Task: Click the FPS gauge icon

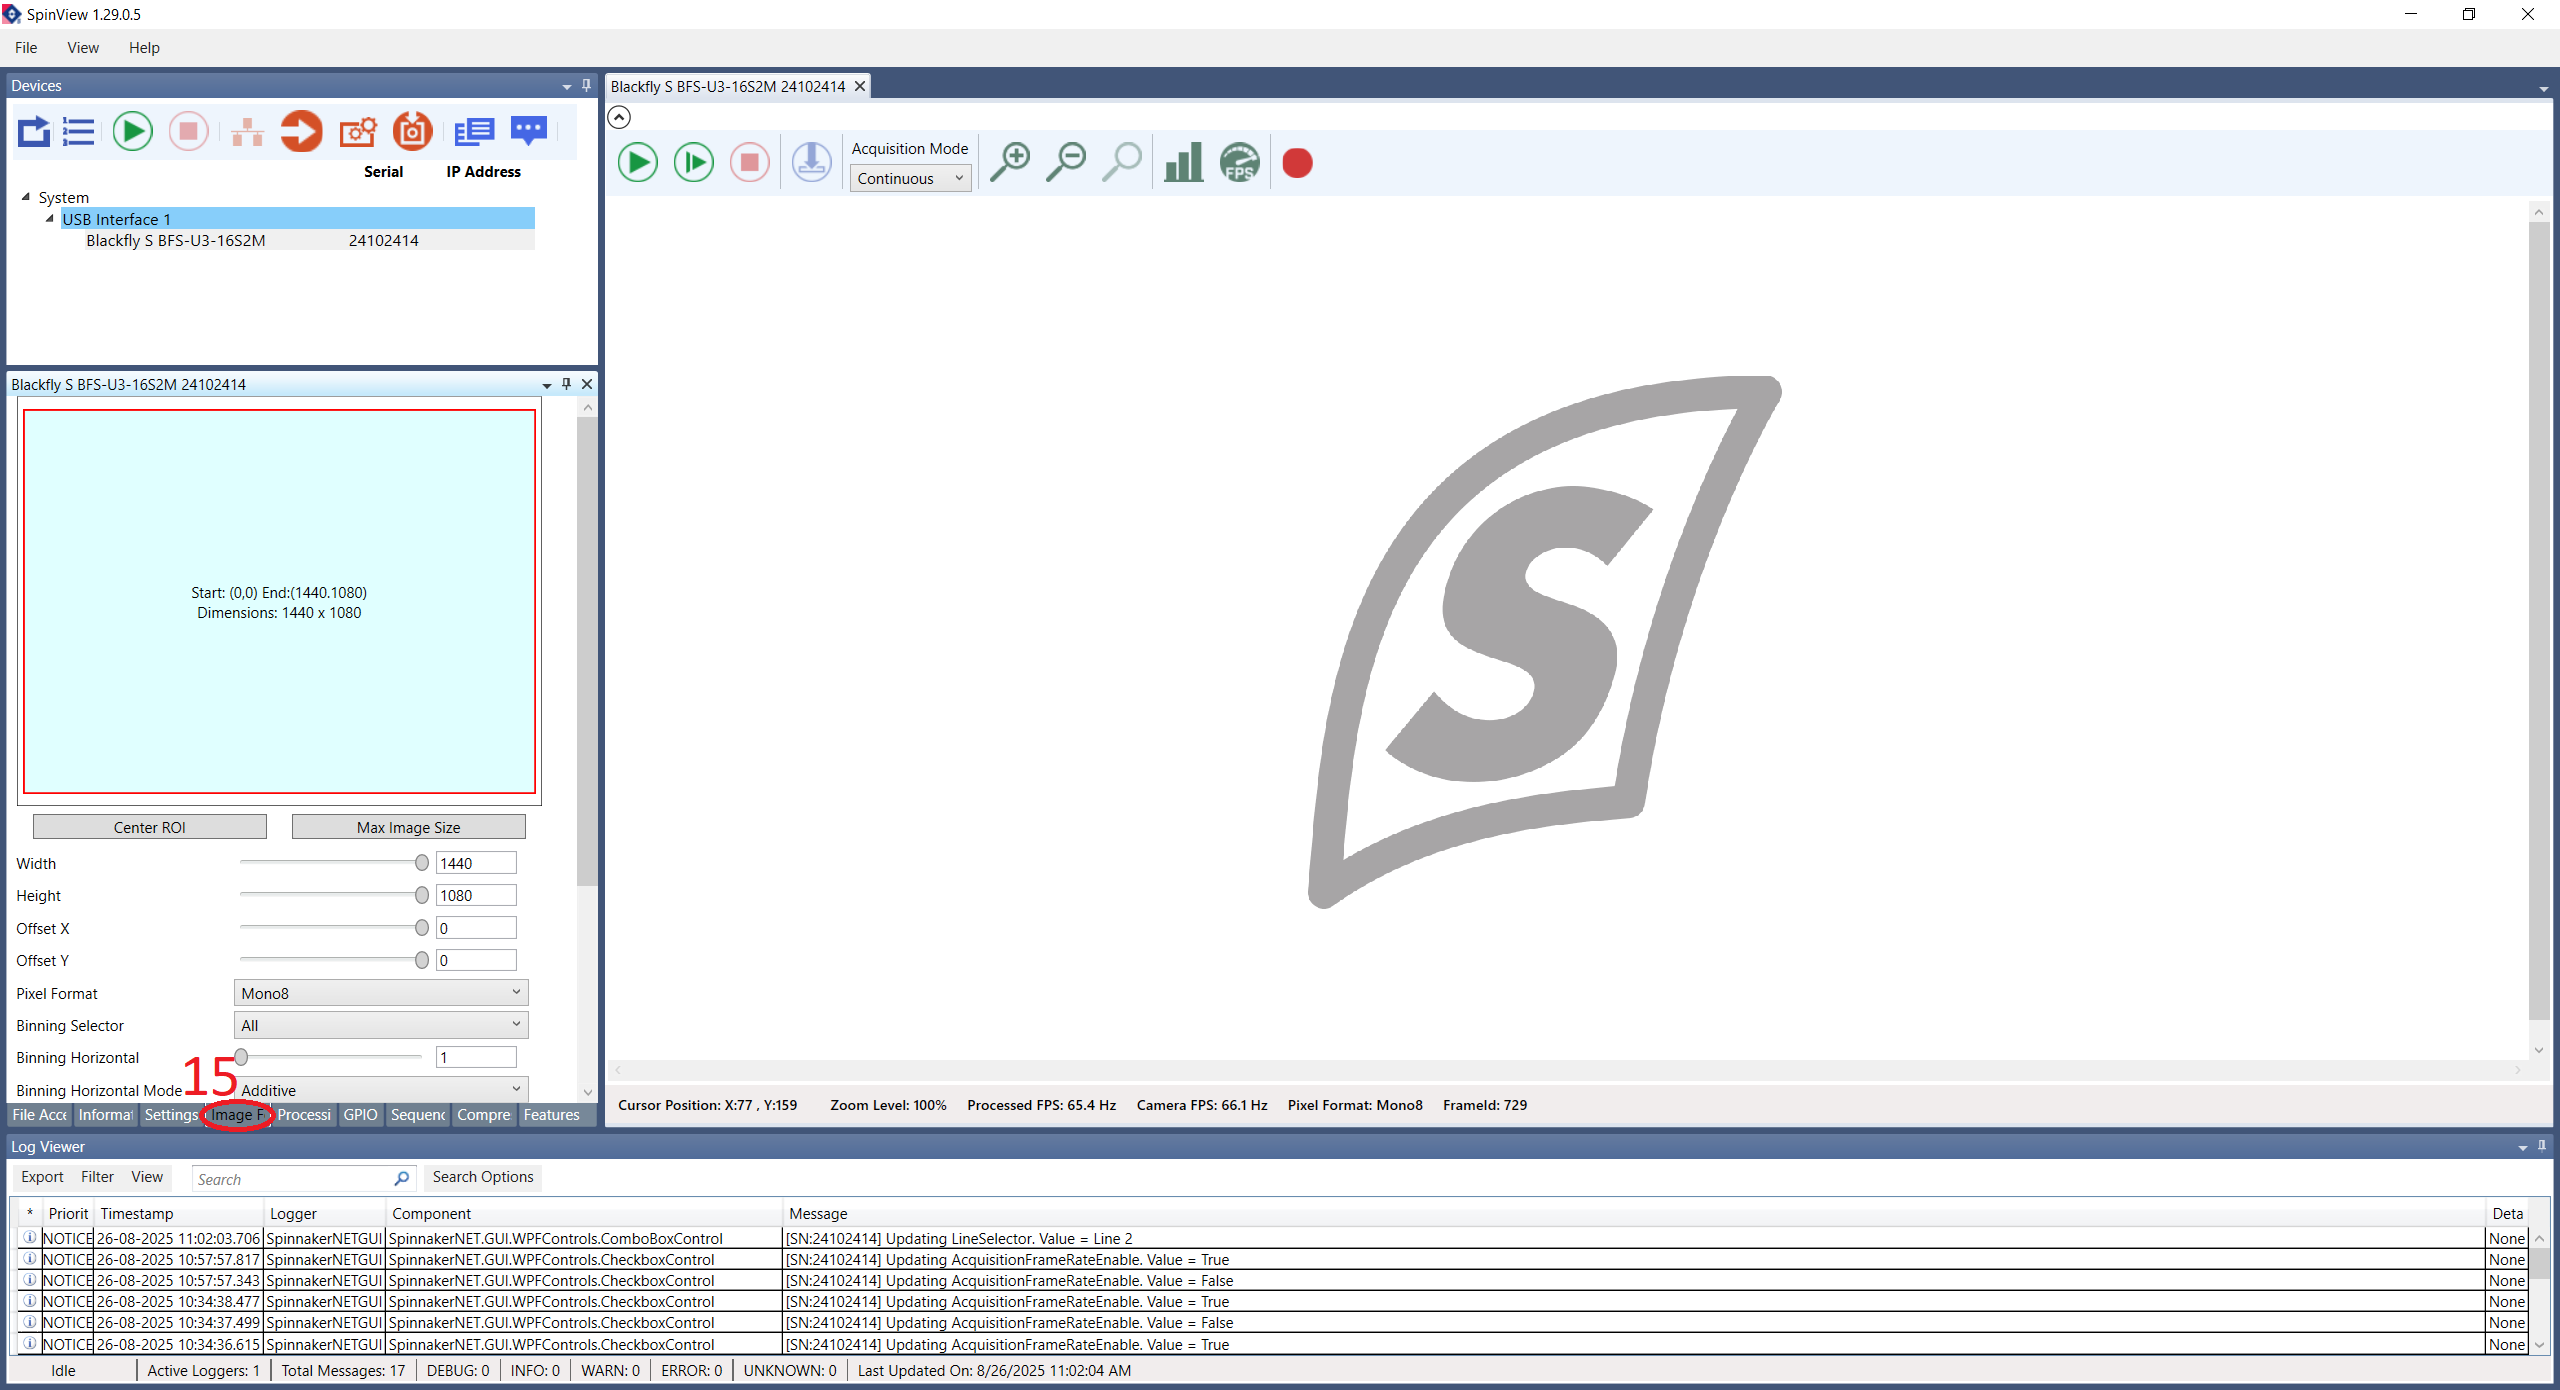Action: (x=1239, y=162)
